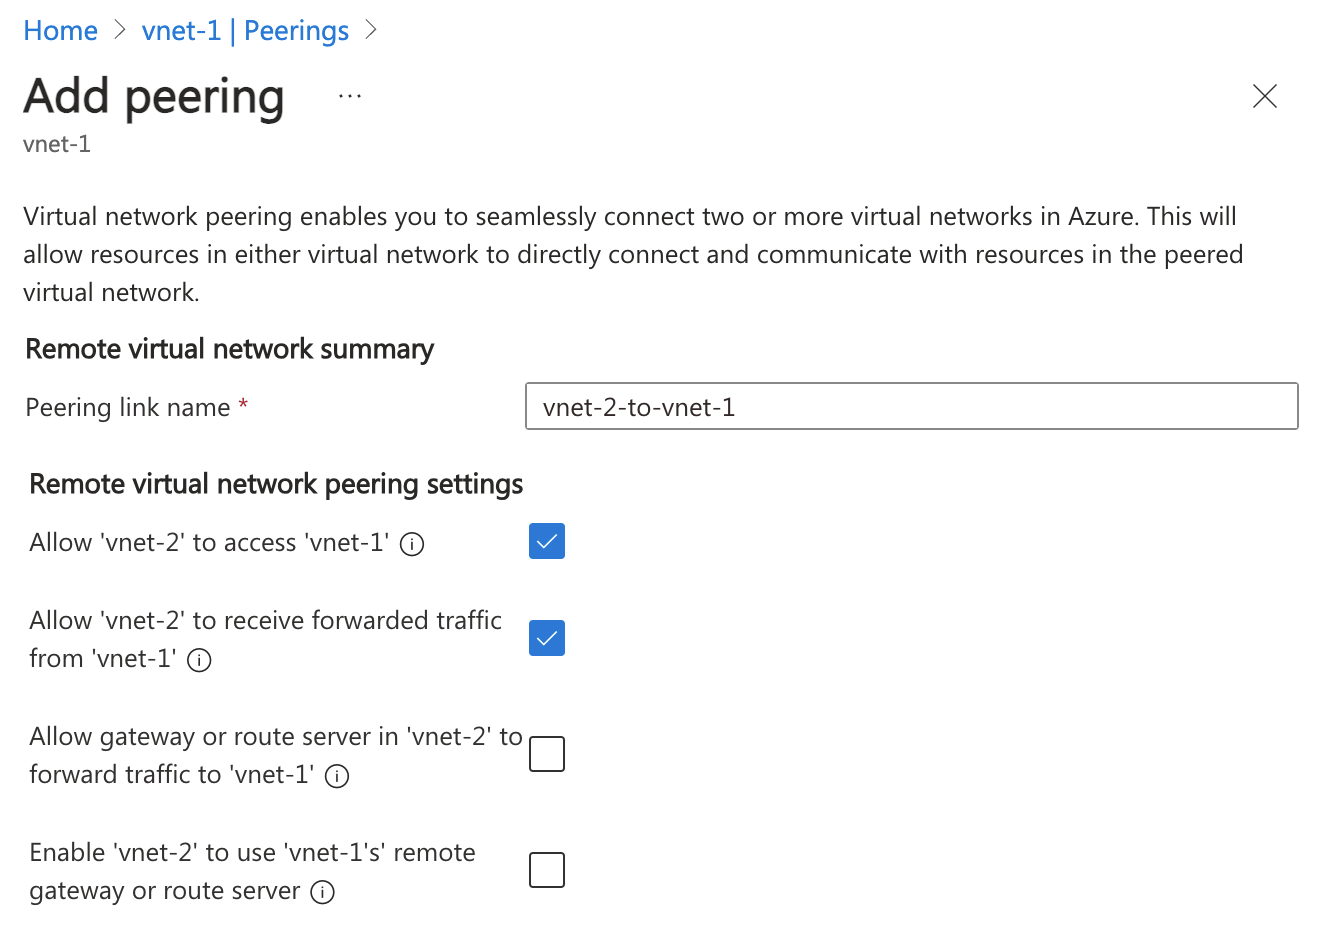Image resolution: width=1317 pixels, height=940 pixels.
Task: Open info icon next to remote gateway setting
Action: 322,892
